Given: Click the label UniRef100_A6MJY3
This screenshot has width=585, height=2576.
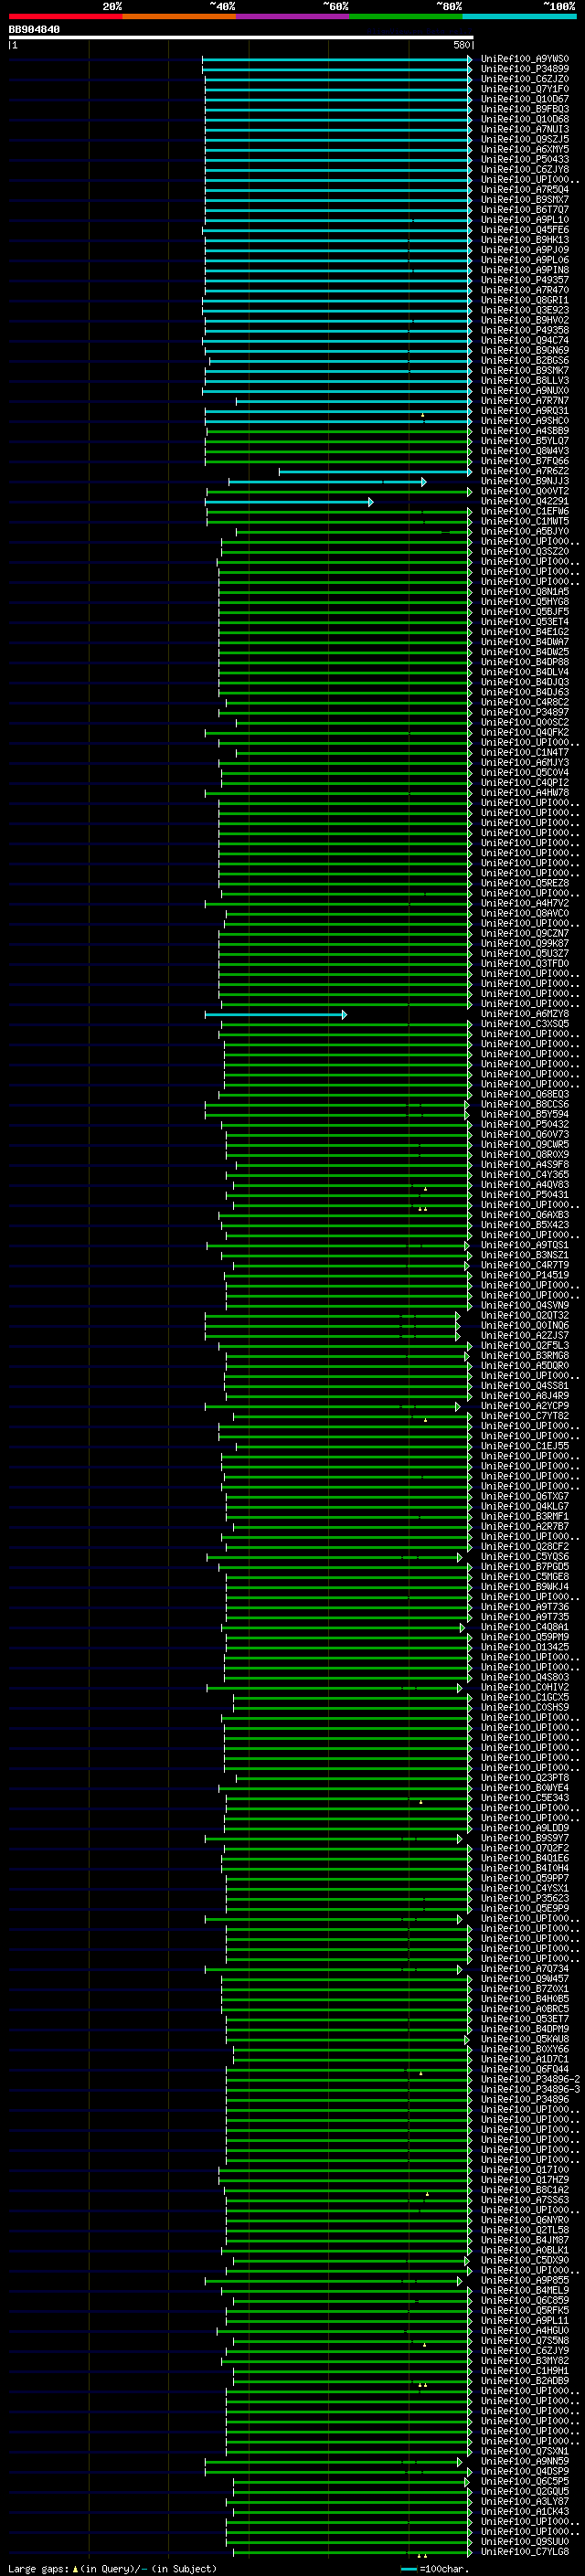Looking at the screenshot, I should point(525,763).
